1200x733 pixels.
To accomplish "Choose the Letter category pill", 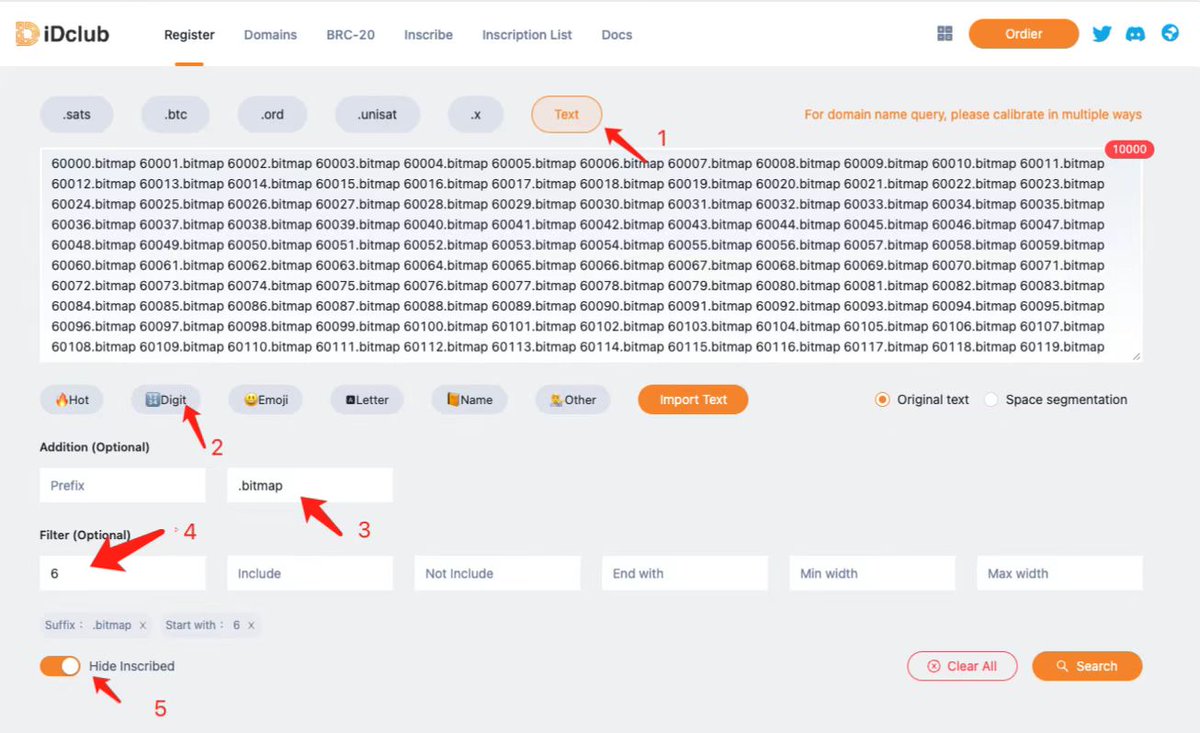I will [367, 400].
